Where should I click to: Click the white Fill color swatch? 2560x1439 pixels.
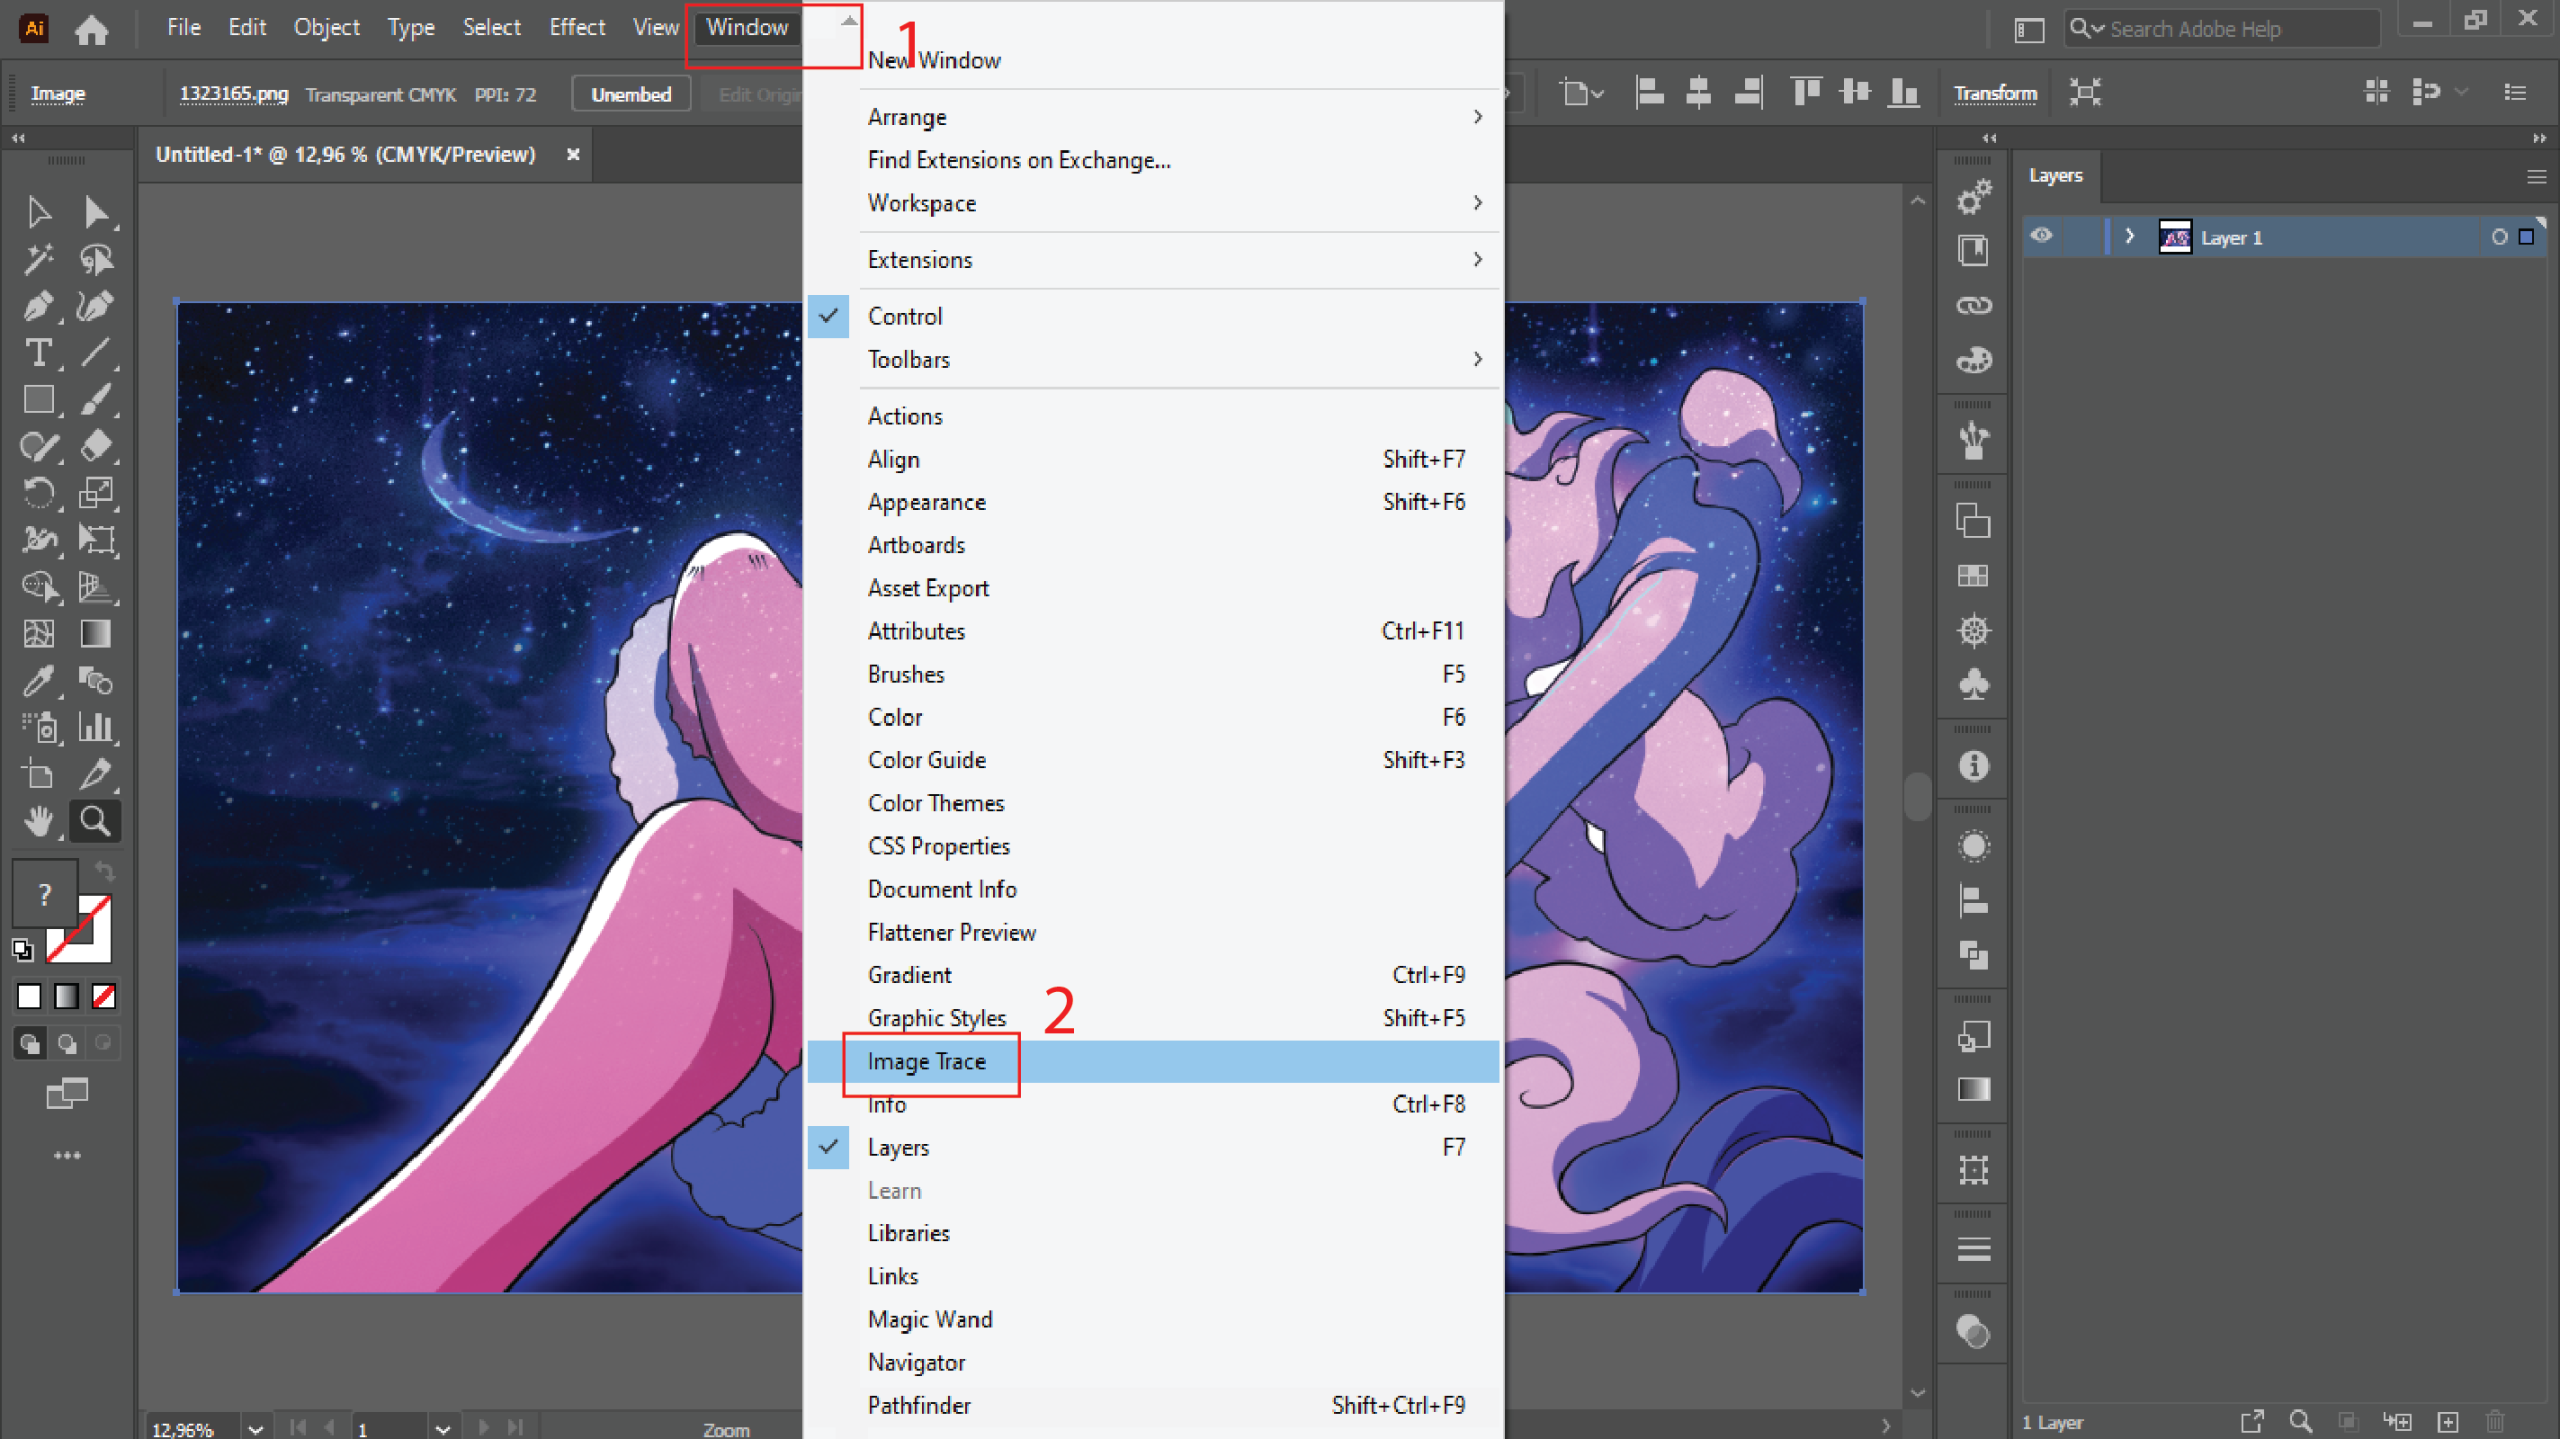click(x=29, y=996)
